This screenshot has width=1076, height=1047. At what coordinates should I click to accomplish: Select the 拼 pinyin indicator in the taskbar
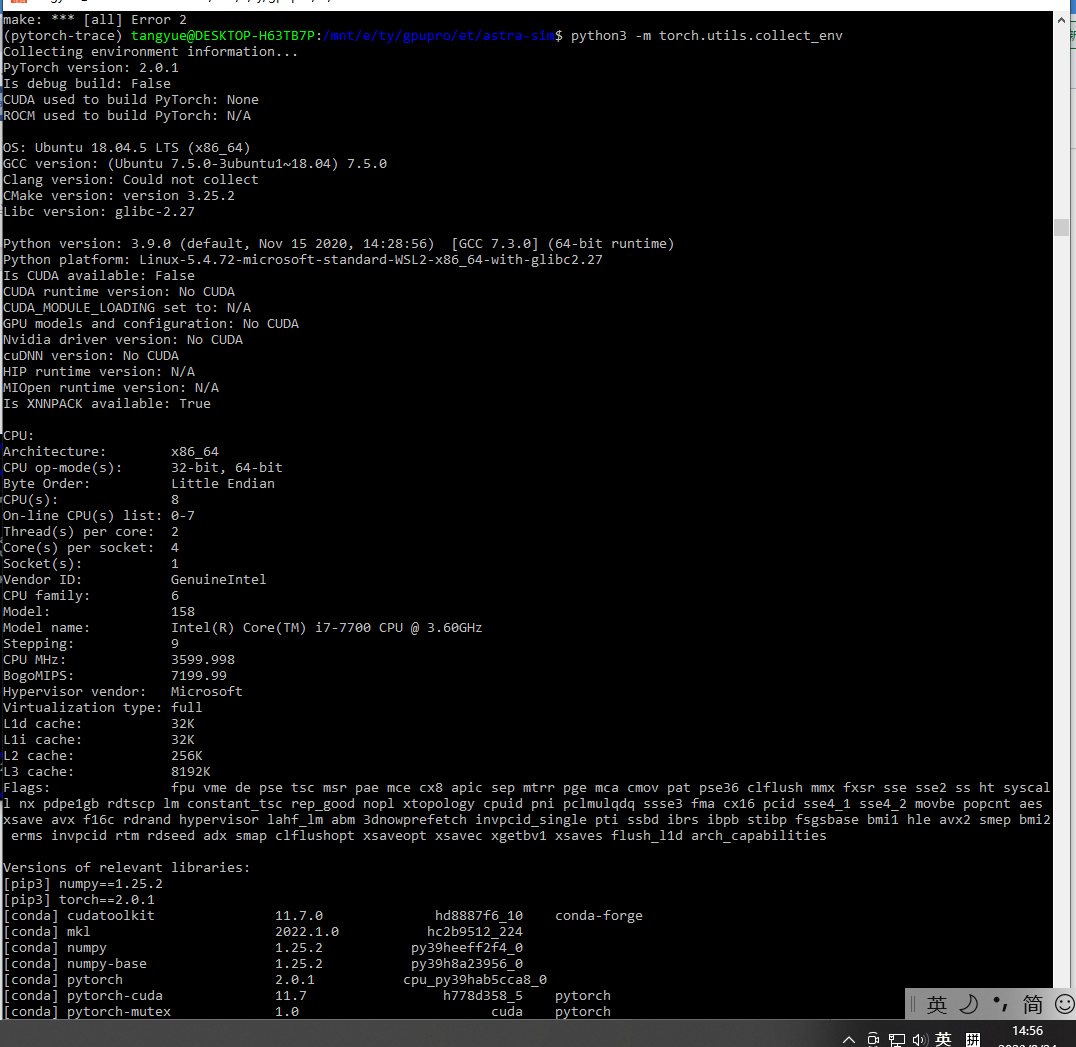coord(973,1039)
